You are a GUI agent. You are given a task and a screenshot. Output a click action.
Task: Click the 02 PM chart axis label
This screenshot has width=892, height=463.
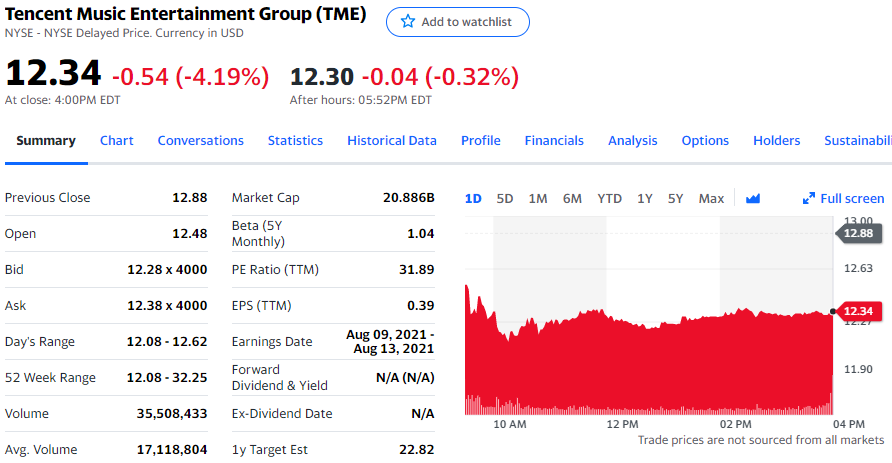coord(736,424)
